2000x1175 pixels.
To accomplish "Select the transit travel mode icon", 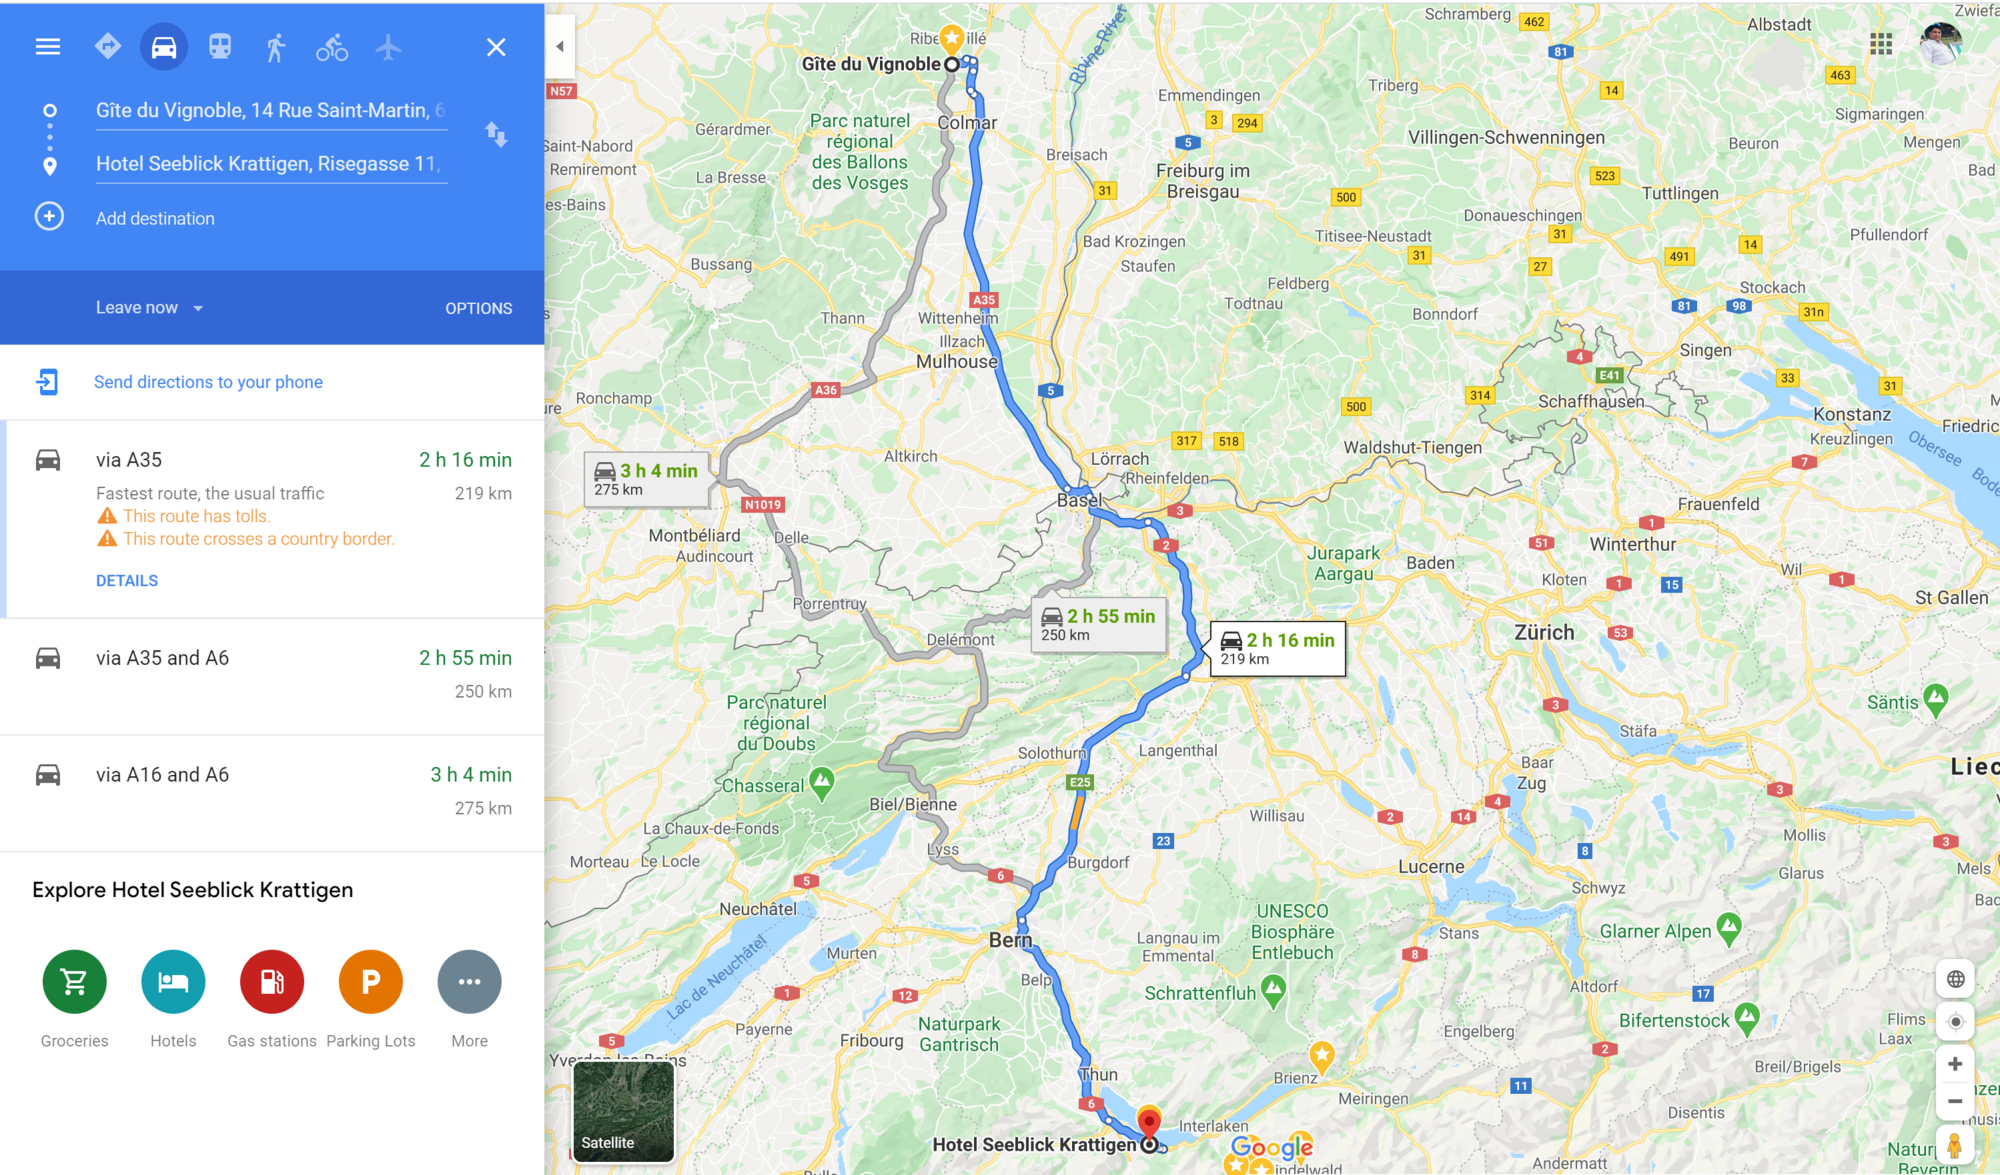I will [x=220, y=47].
